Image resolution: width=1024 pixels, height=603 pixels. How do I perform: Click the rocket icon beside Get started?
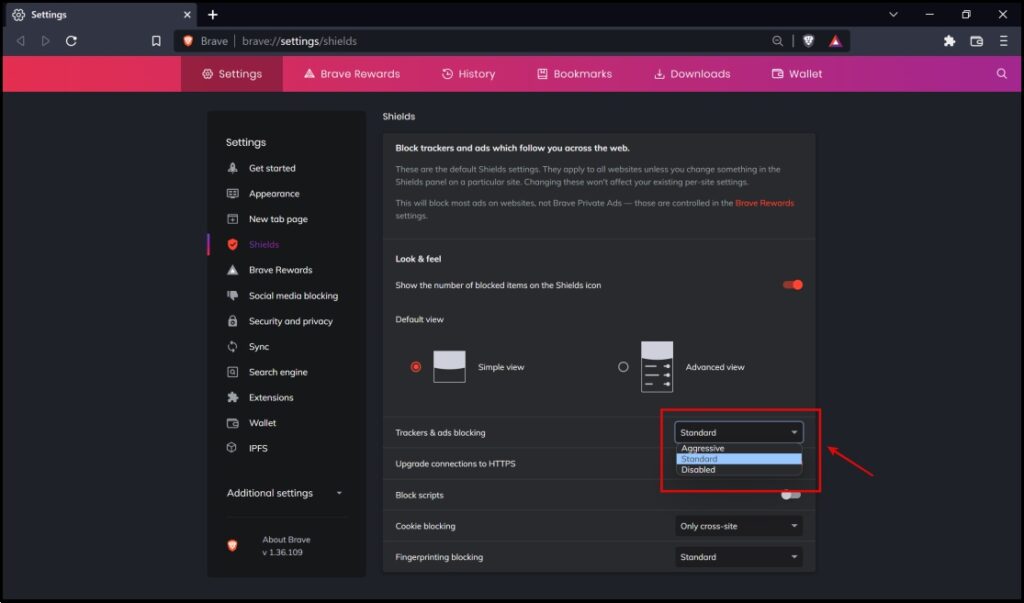232,168
